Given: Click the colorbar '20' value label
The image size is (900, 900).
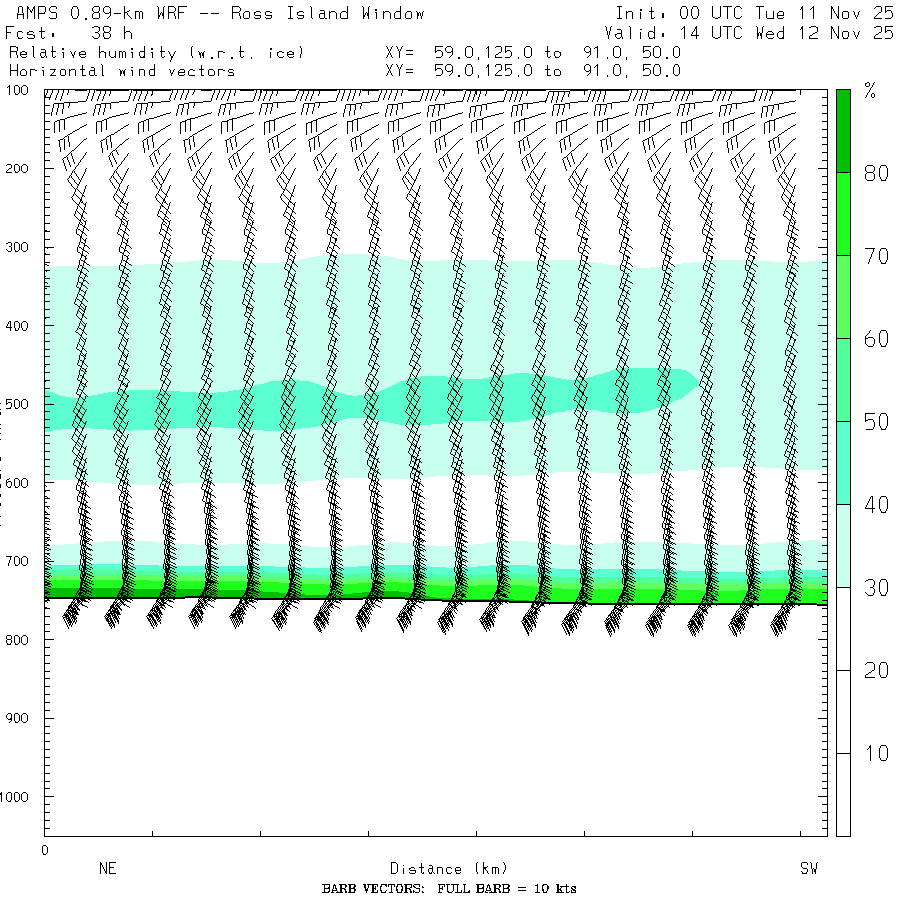Looking at the screenshot, I should click(x=876, y=671).
